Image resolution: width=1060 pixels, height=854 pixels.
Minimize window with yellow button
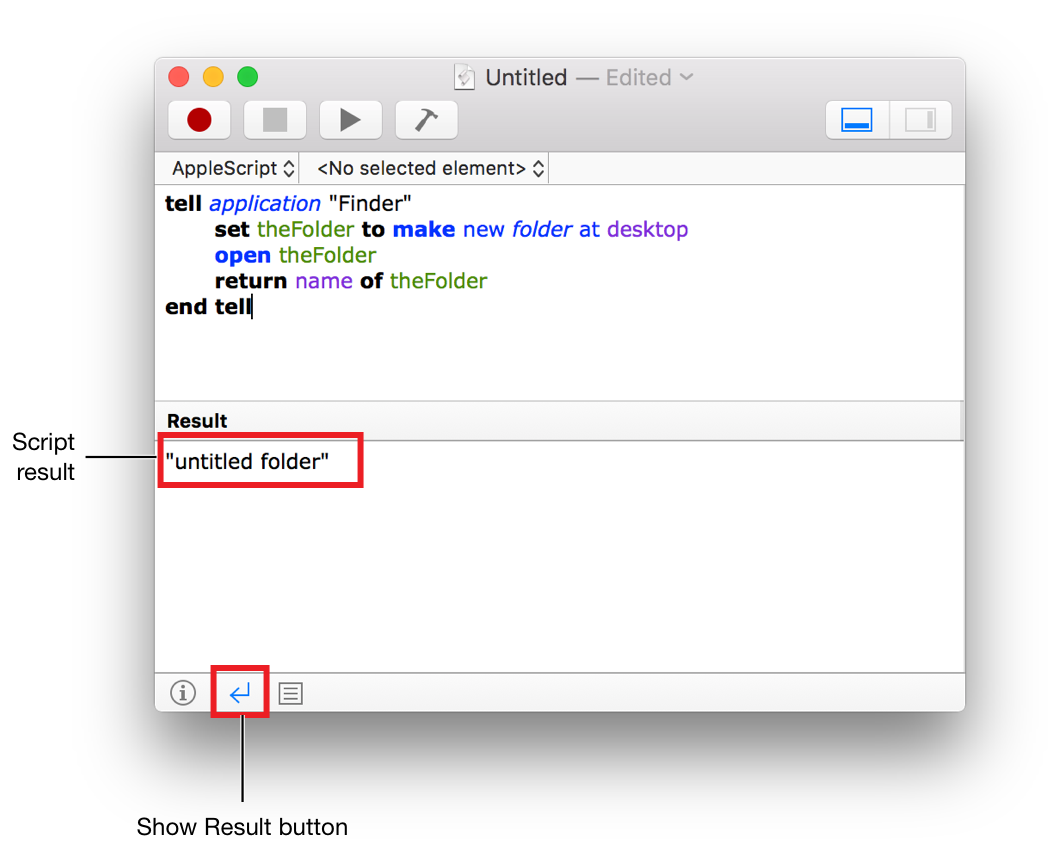pyautogui.click(x=214, y=76)
